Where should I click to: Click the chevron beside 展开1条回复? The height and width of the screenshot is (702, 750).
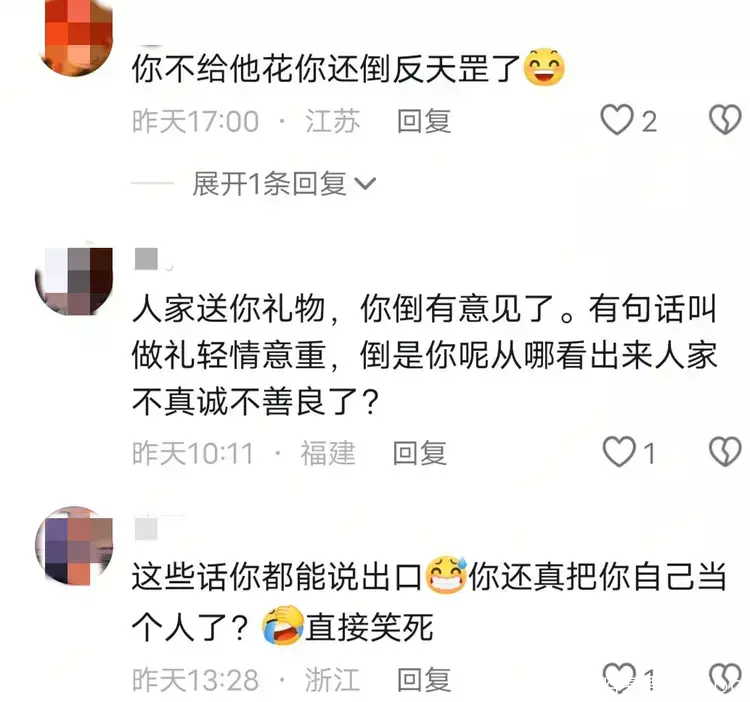[x=365, y=184]
